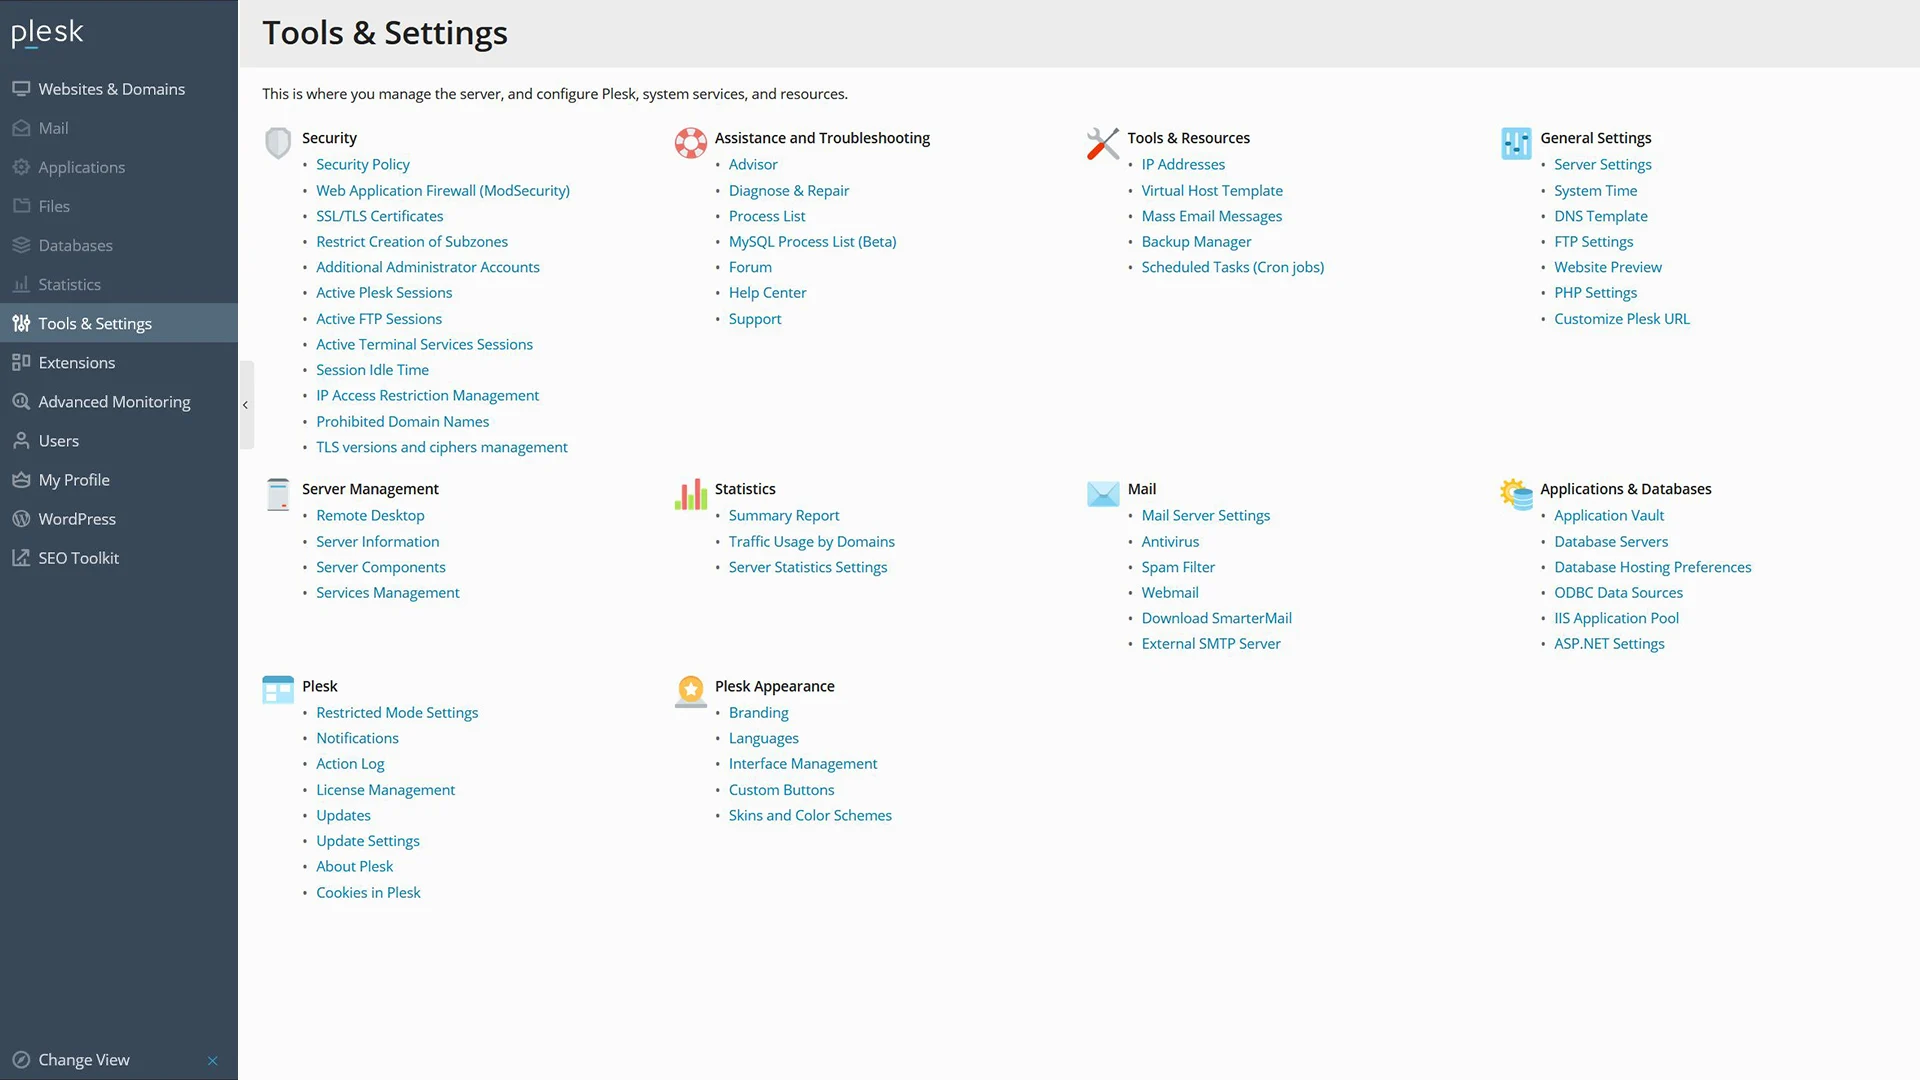Viewport: 1920px width, 1080px height.
Task: Dismiss Change View with the X
Action: (212, 1060)
